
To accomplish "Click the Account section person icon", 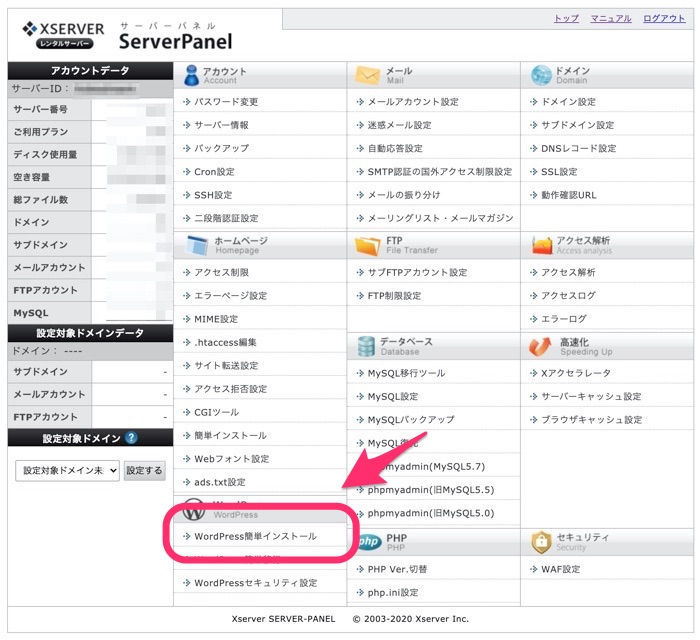I will point(192,75).
